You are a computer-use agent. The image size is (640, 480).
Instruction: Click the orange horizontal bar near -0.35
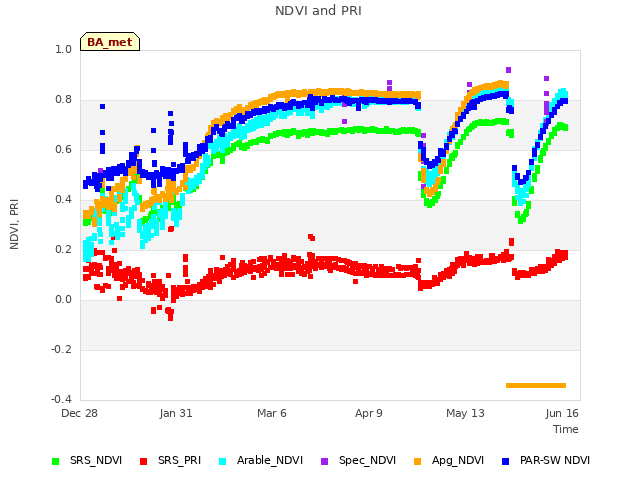(x=536, y=385)
